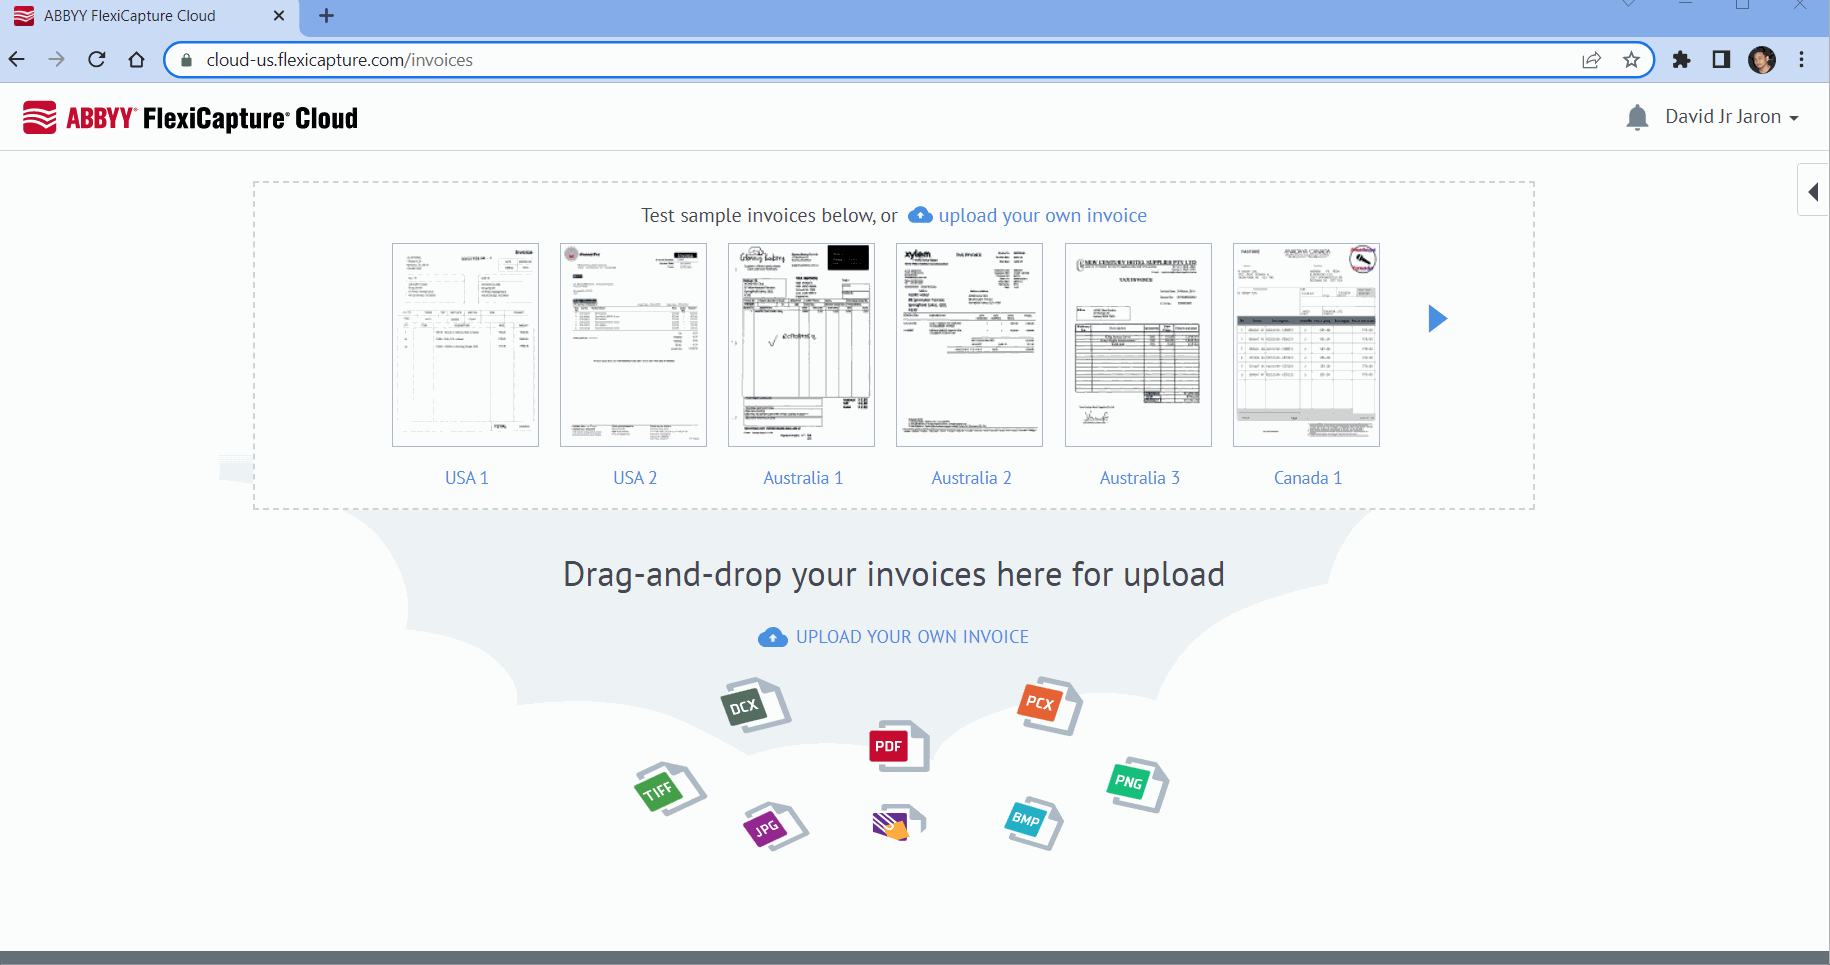
Task: Click the TIFF file format icon
Action: (x=670, y=789)
